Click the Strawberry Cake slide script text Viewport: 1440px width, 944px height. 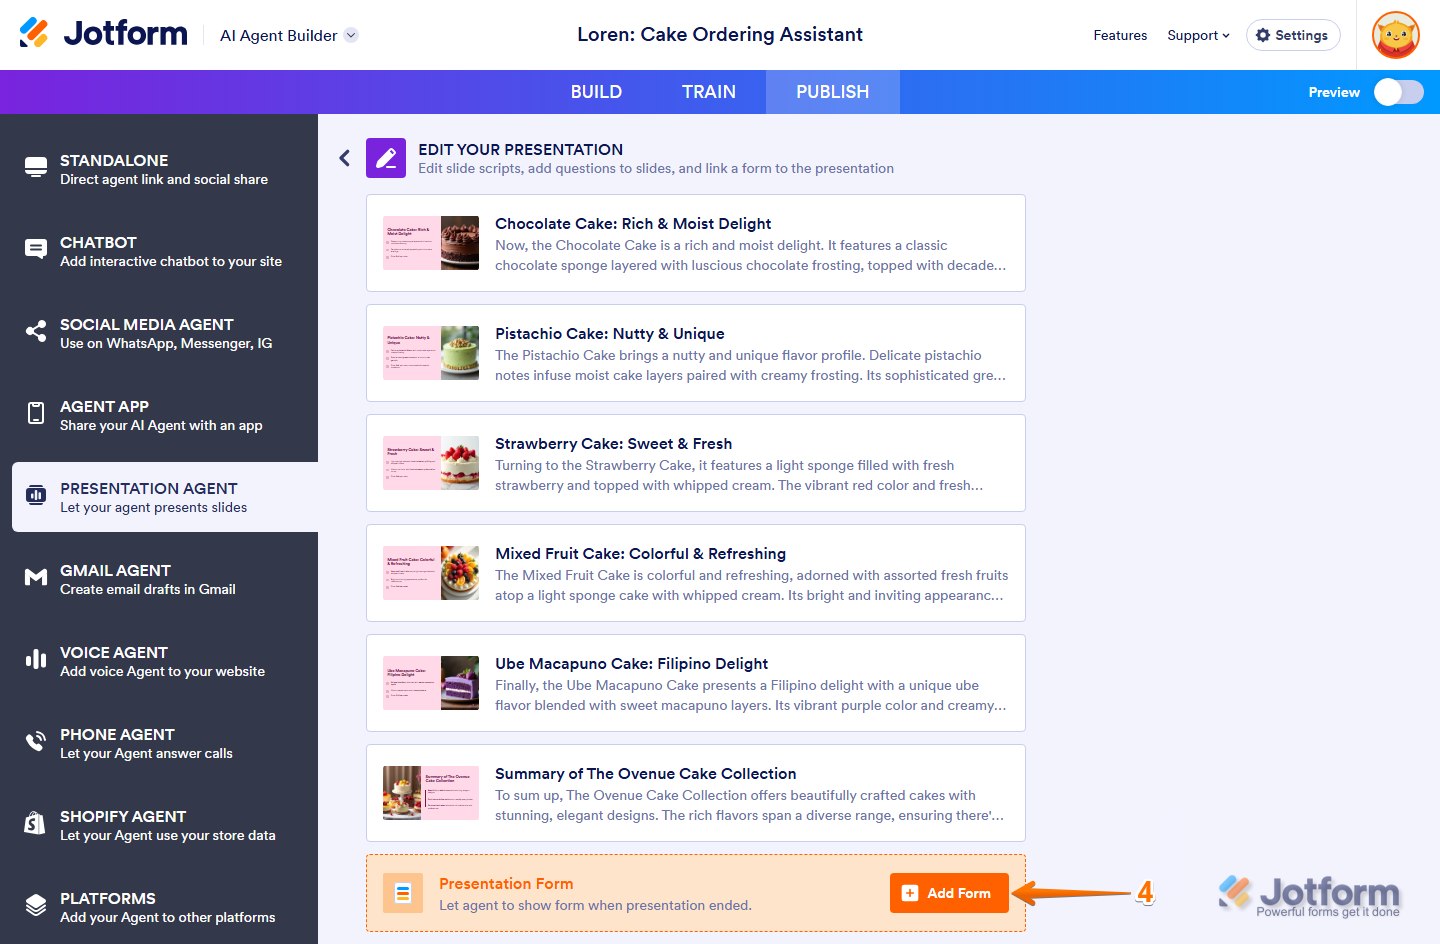tap(740, 475)
